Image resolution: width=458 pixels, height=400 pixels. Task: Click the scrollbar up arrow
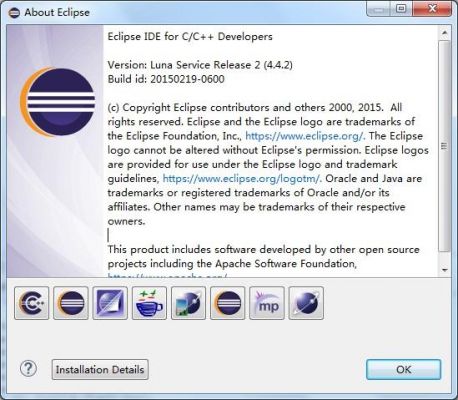(x=444, y=33)
